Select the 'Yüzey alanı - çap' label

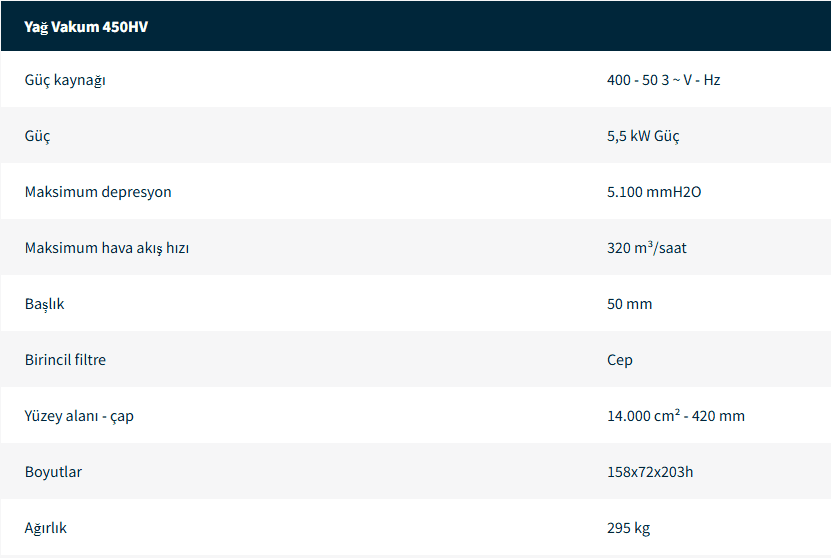point(79,416)
